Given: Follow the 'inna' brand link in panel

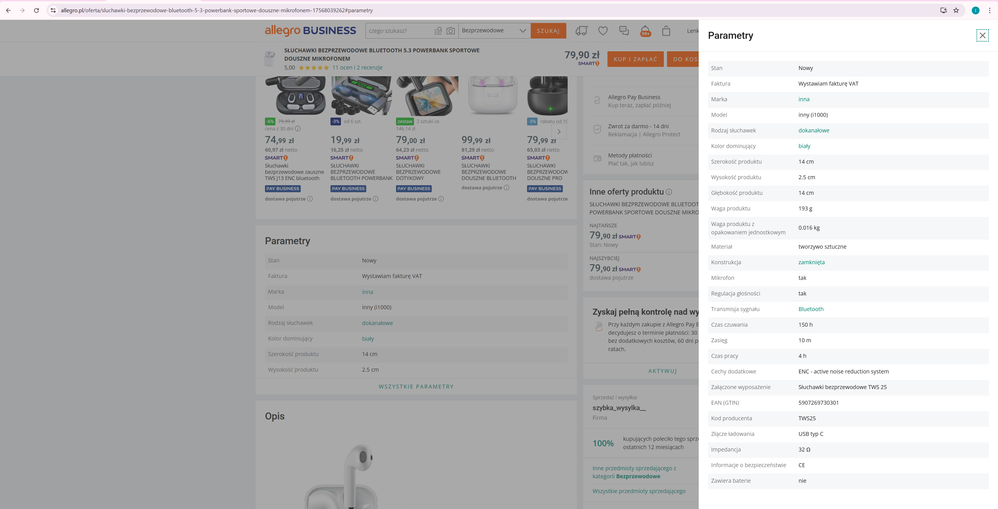Looking at the screenshot, I should pos(804,99).
